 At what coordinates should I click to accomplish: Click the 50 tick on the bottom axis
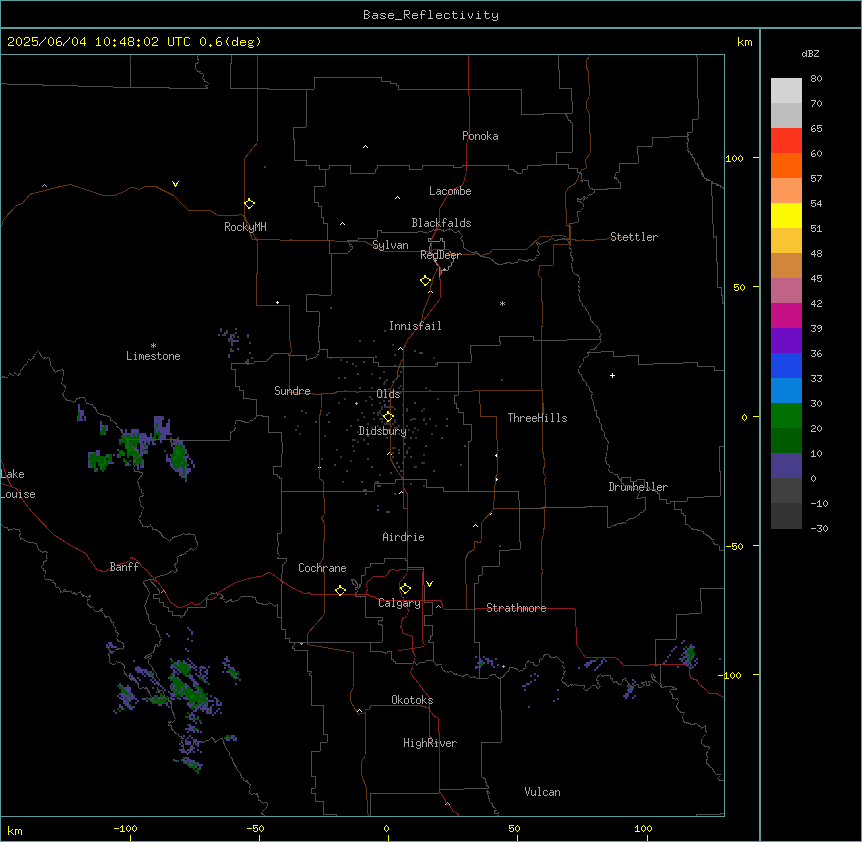514,829
